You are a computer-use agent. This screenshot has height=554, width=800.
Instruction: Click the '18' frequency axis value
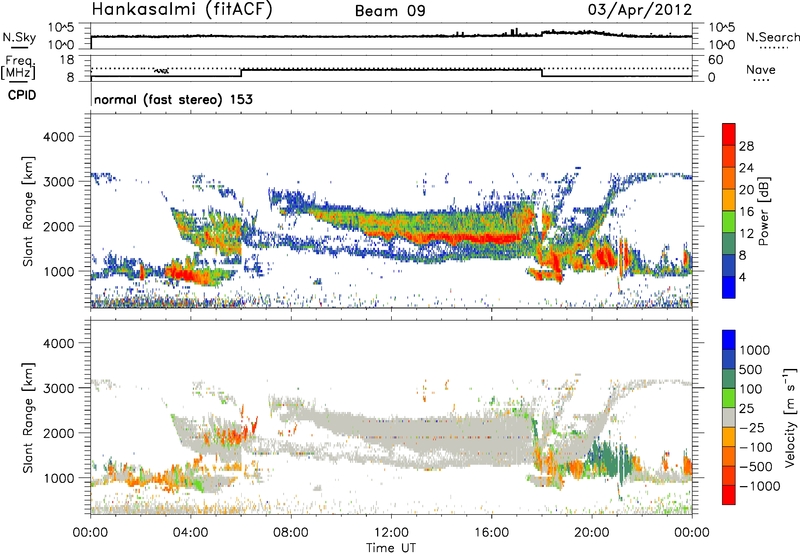click(x=67, y=60)
